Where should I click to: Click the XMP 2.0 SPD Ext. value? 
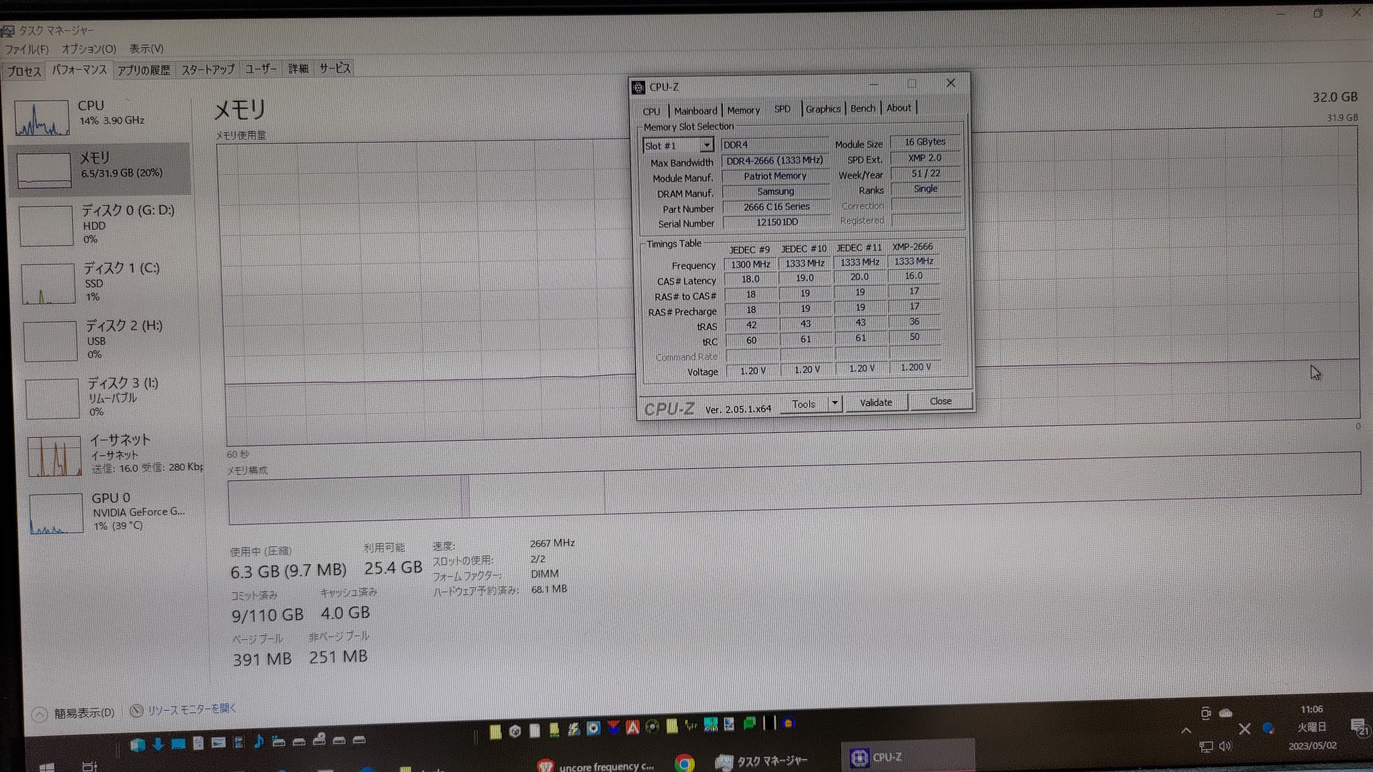coord(925,158)
